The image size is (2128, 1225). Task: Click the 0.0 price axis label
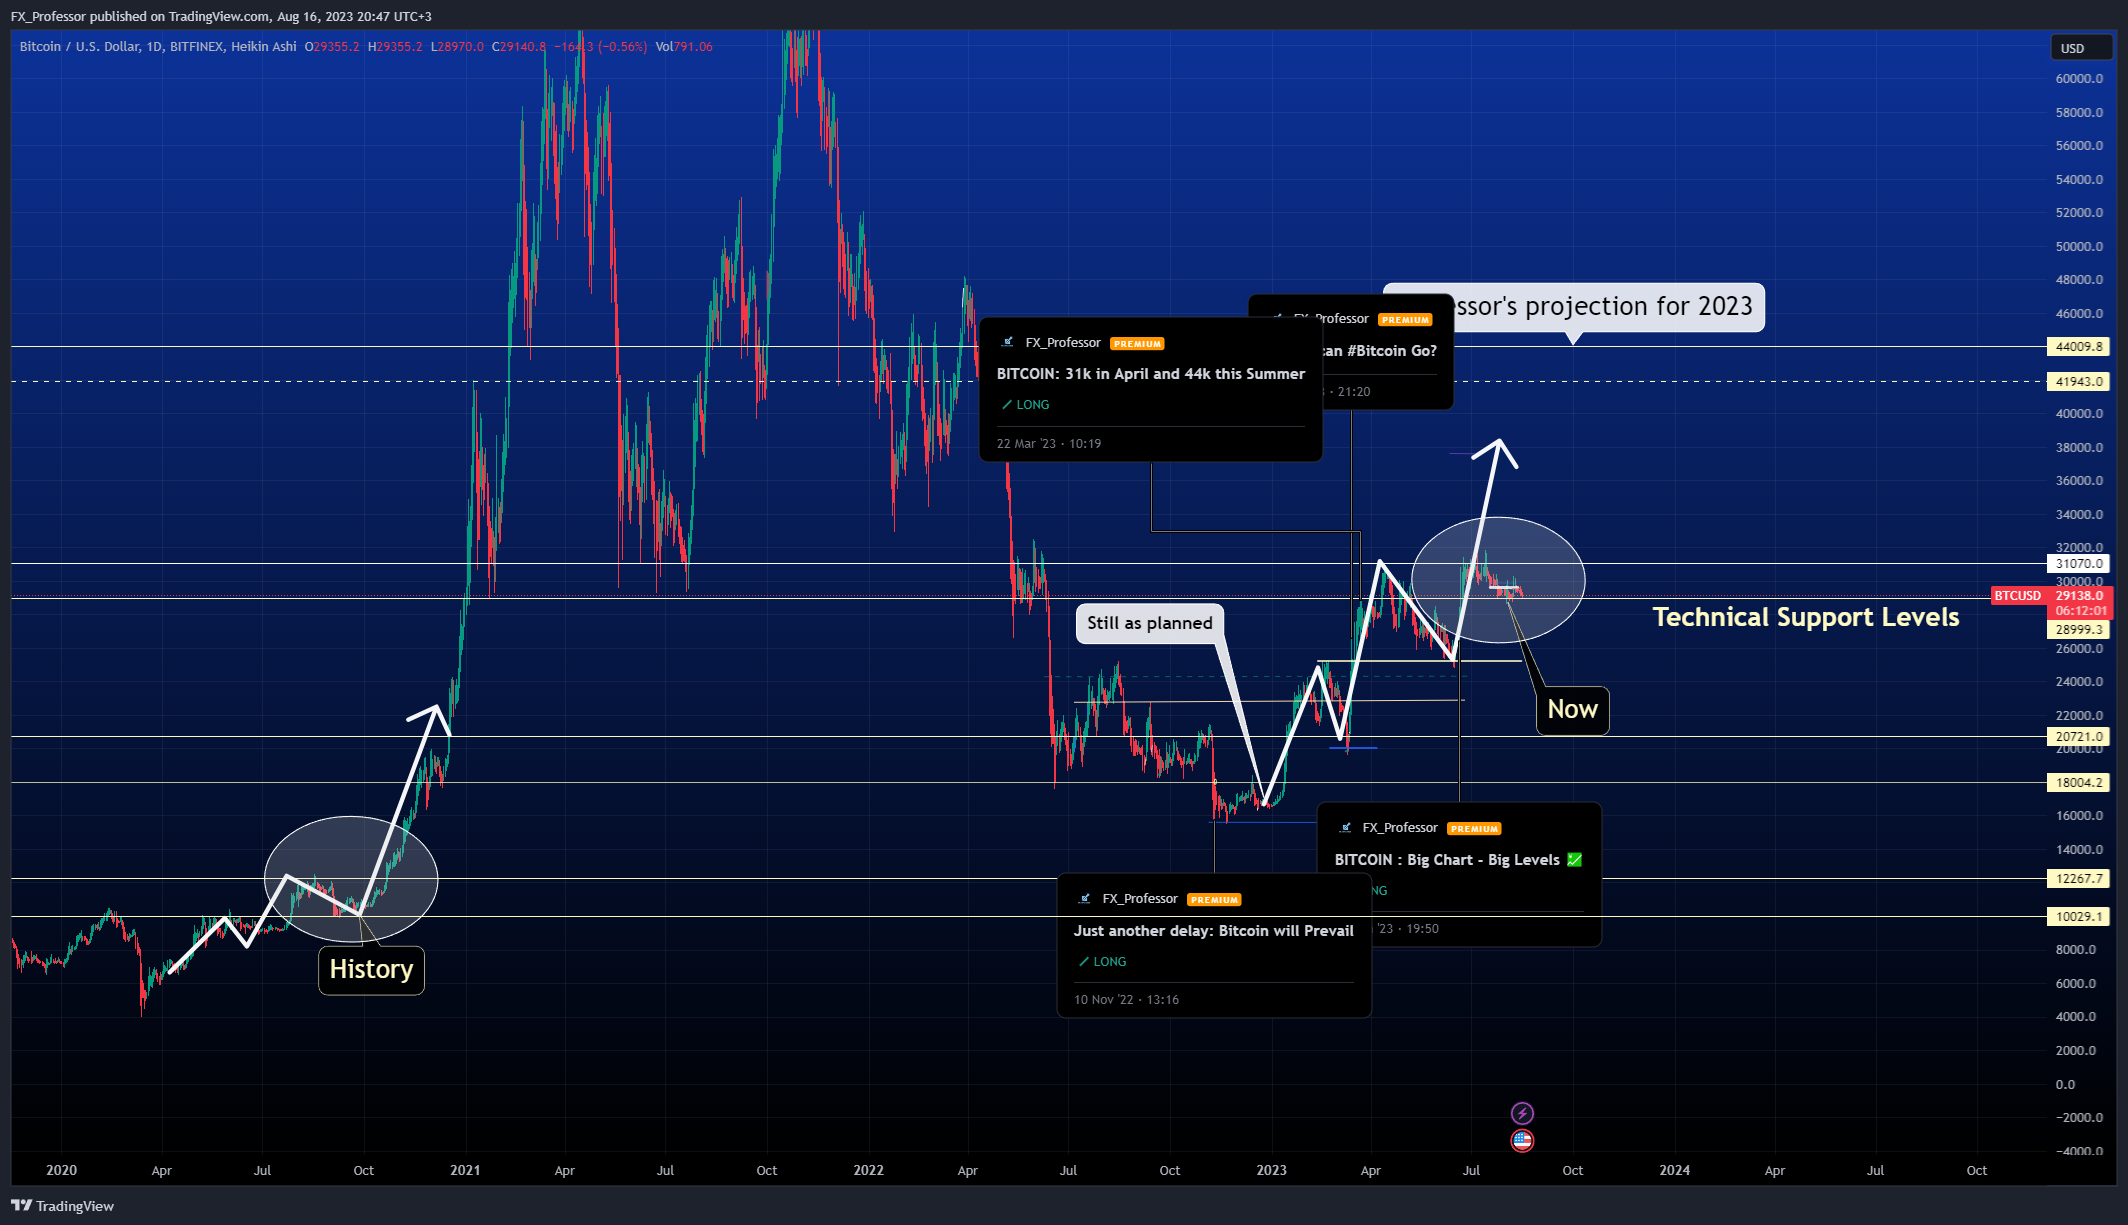tap(2065, 1085)
